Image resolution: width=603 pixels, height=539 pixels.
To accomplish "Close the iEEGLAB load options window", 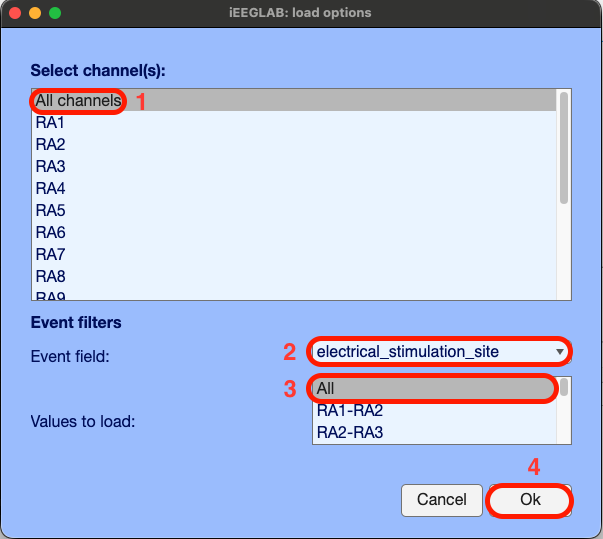I will pos(15,13).
